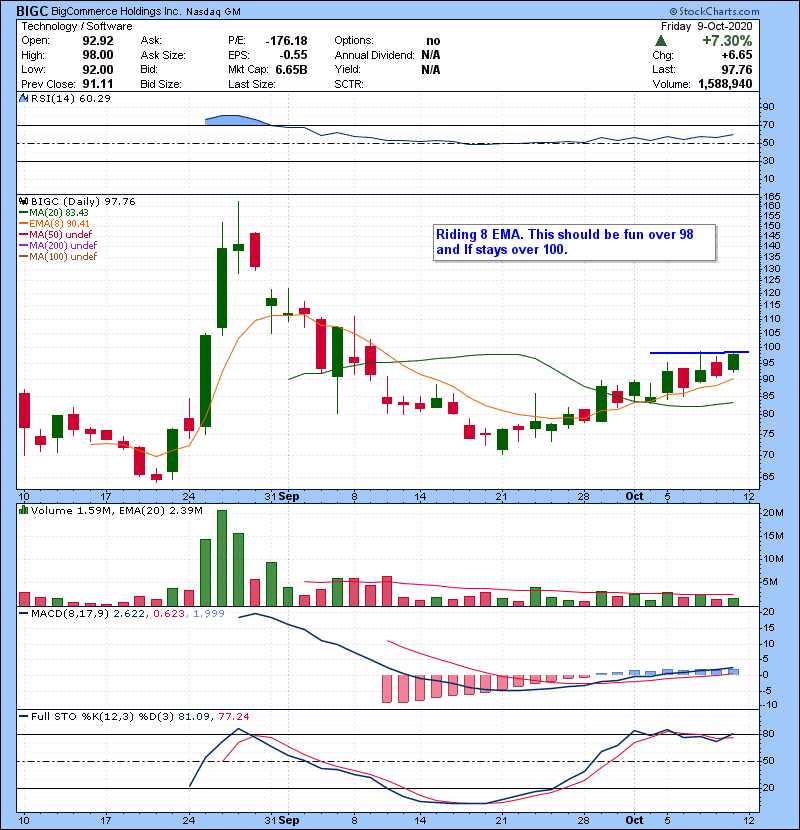The height and width of the screenshot is (830, 800).
Task: Click the Options 'no' value
Action: tap(433, 41)
